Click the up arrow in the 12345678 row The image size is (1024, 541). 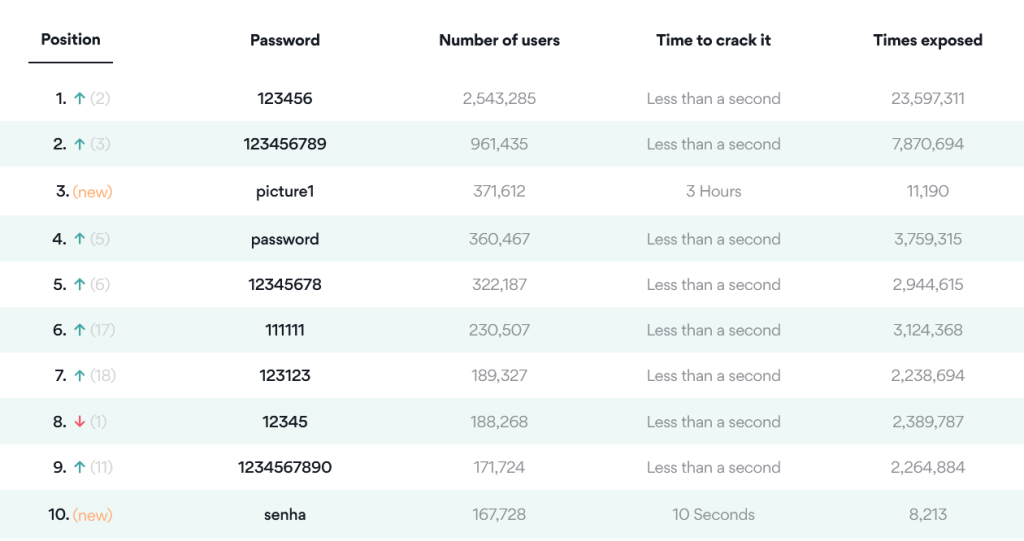[79, 285]
